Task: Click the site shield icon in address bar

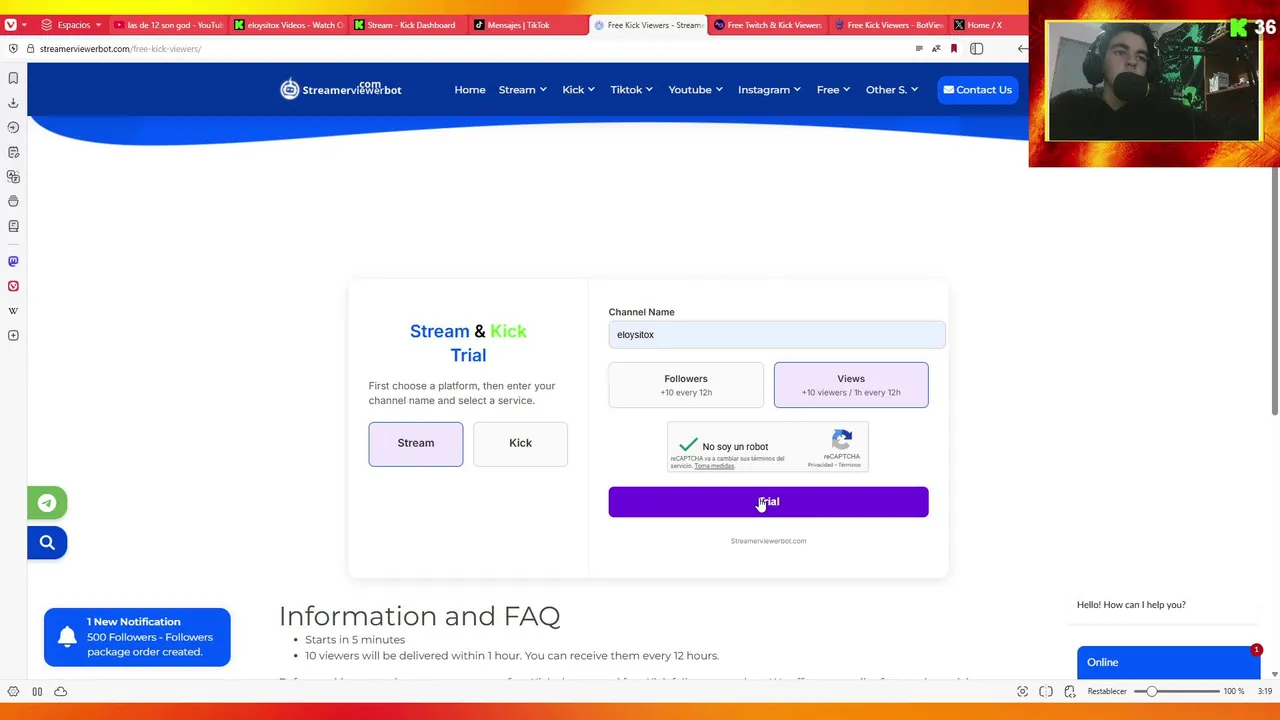Action: point(13,49)
